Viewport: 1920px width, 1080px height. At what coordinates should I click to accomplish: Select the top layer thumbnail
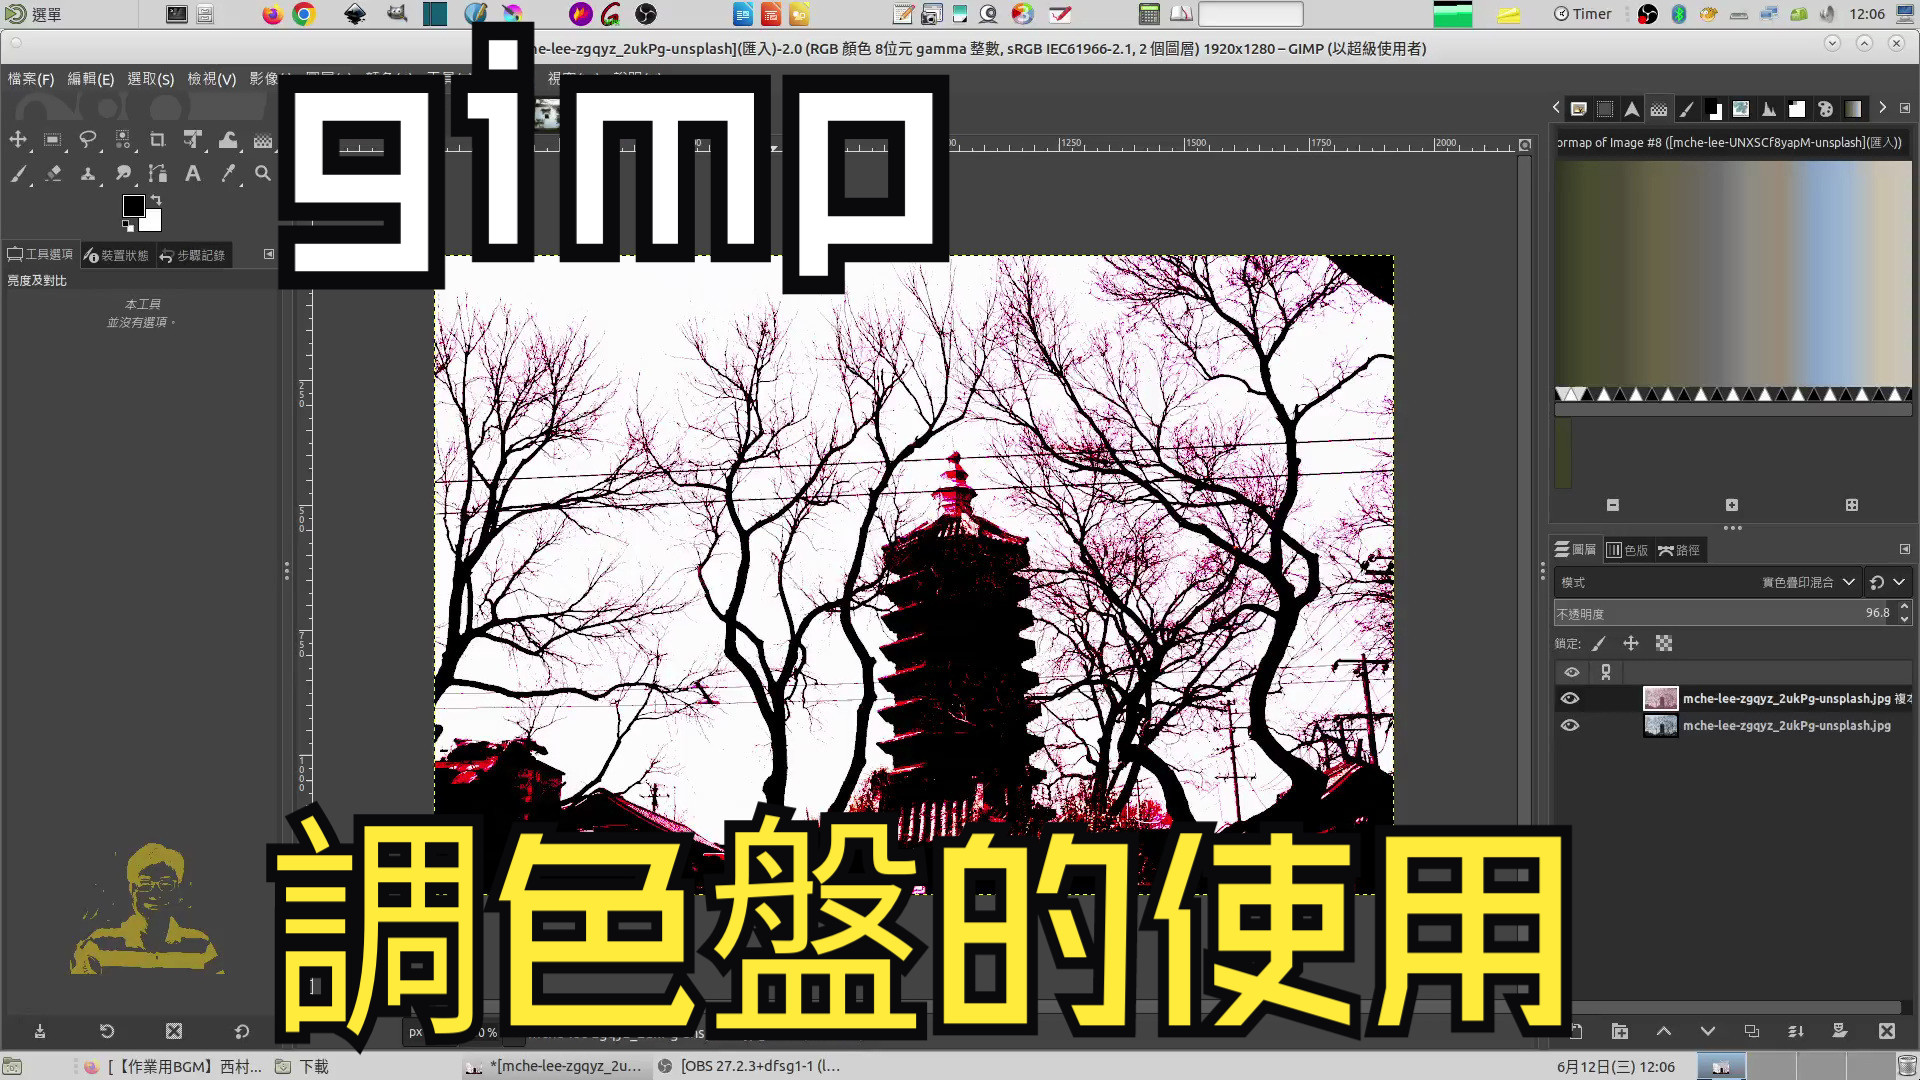1660,699
